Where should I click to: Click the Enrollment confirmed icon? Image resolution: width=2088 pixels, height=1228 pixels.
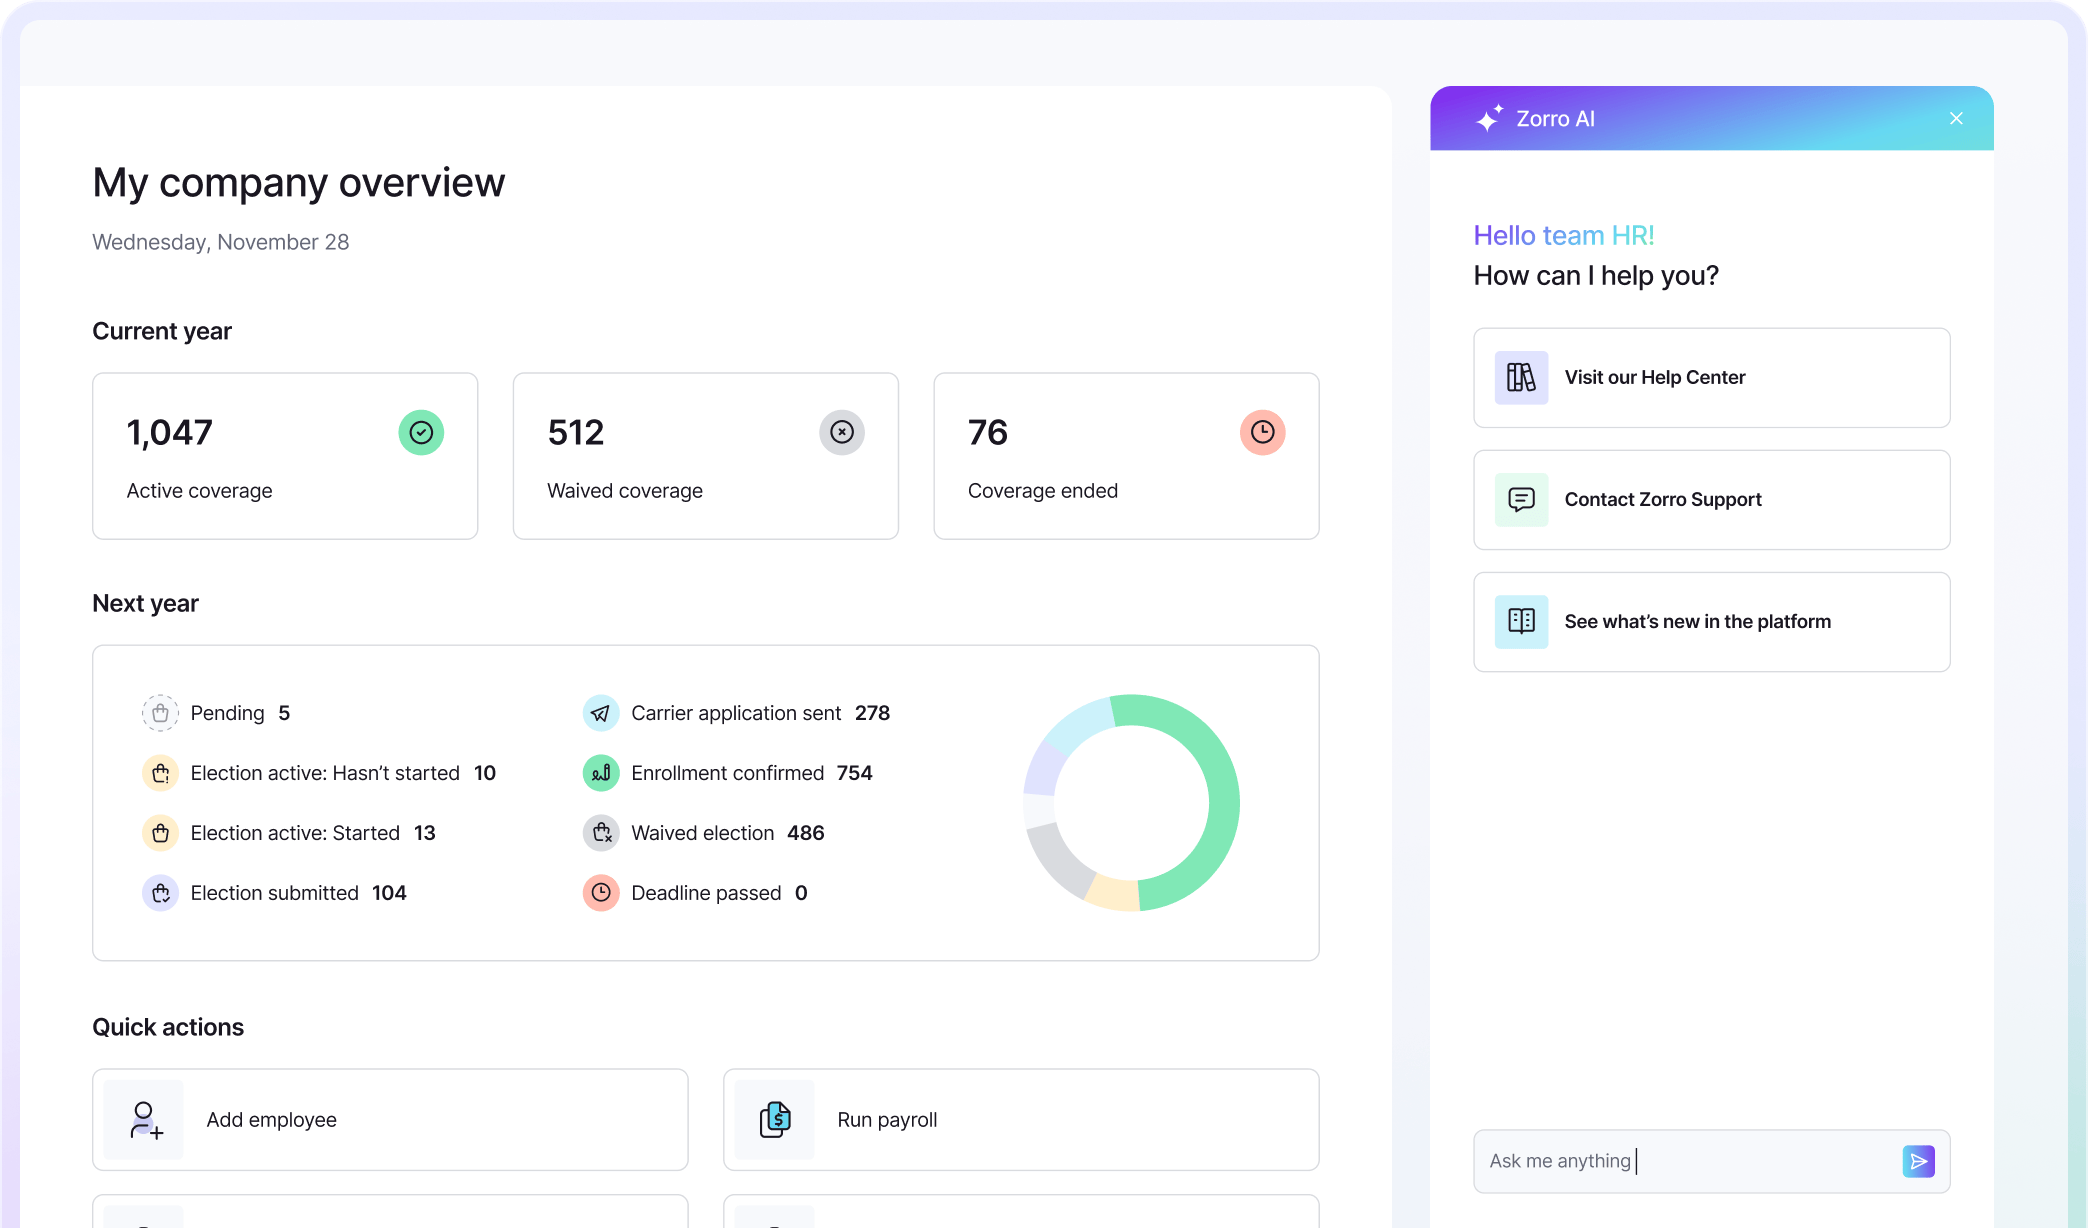point(601,773)
